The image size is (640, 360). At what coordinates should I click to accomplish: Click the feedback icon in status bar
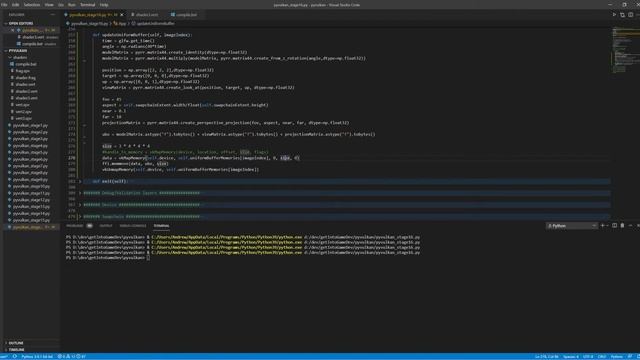pyautogui.click(x=630, y=356)
